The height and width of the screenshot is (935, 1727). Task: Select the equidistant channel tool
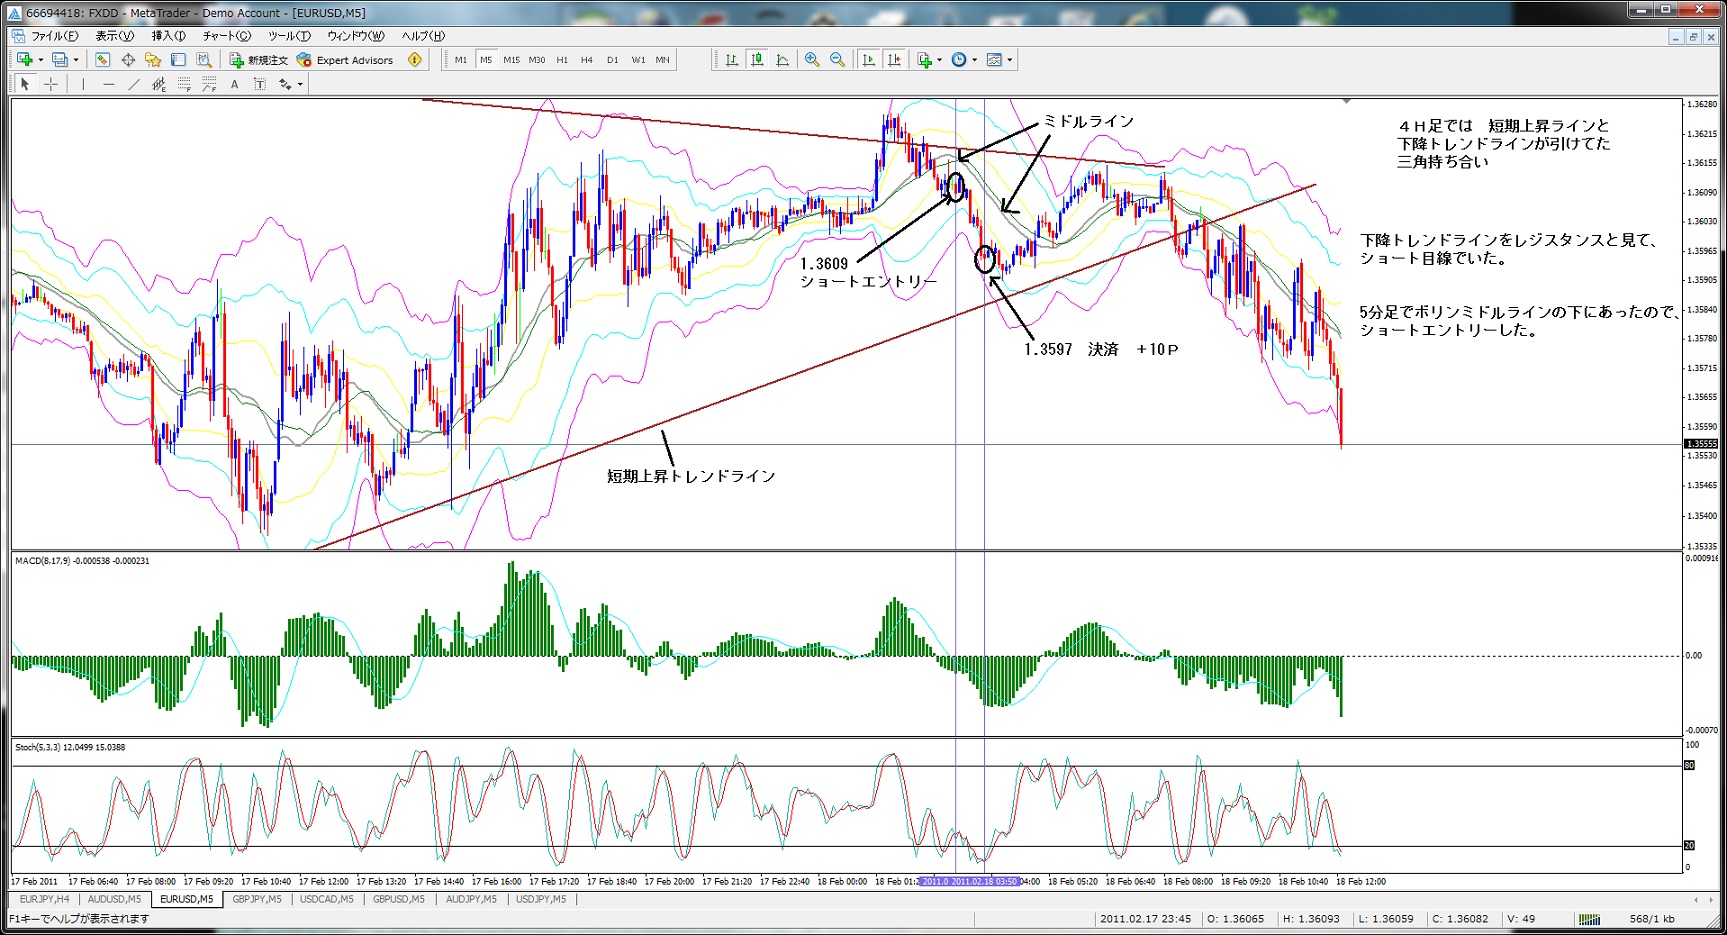click(x=159, y=84)
